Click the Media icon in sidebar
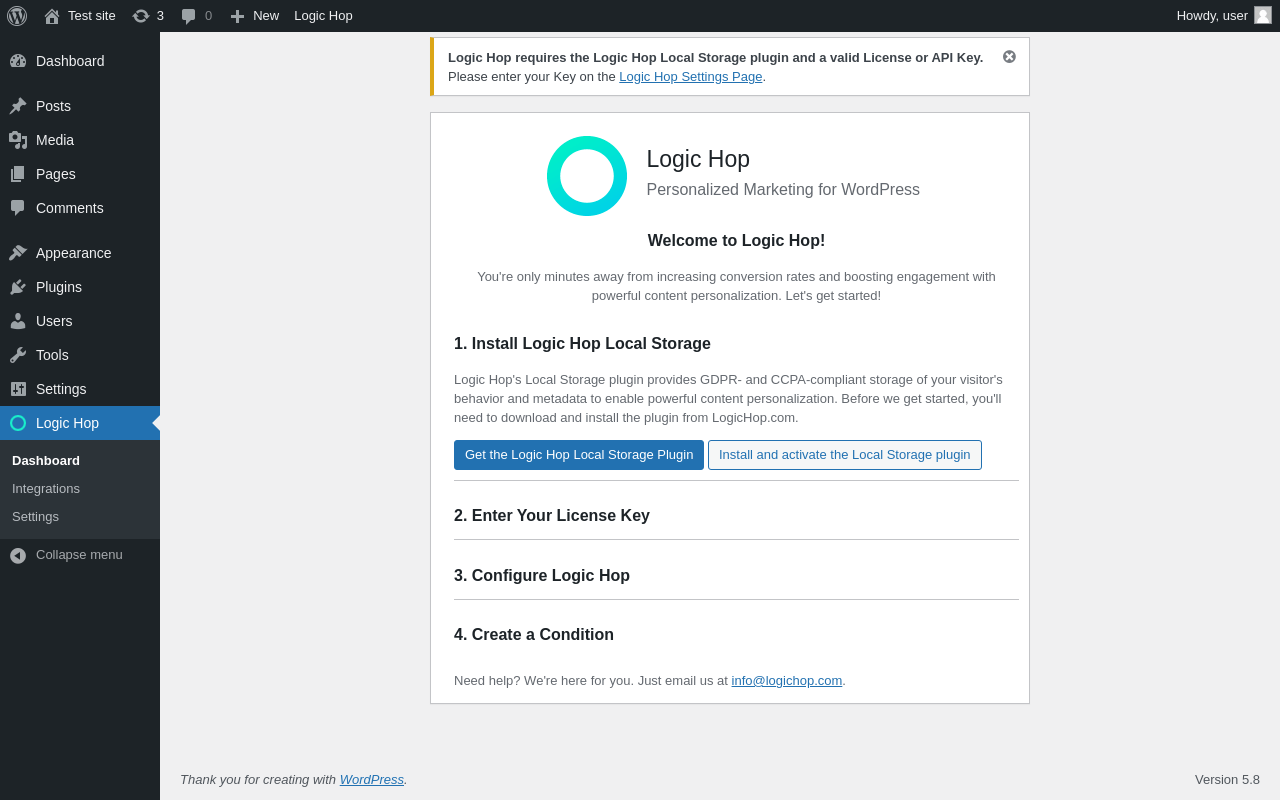The height and width of the screenshot is (800, 1280). 18,140
